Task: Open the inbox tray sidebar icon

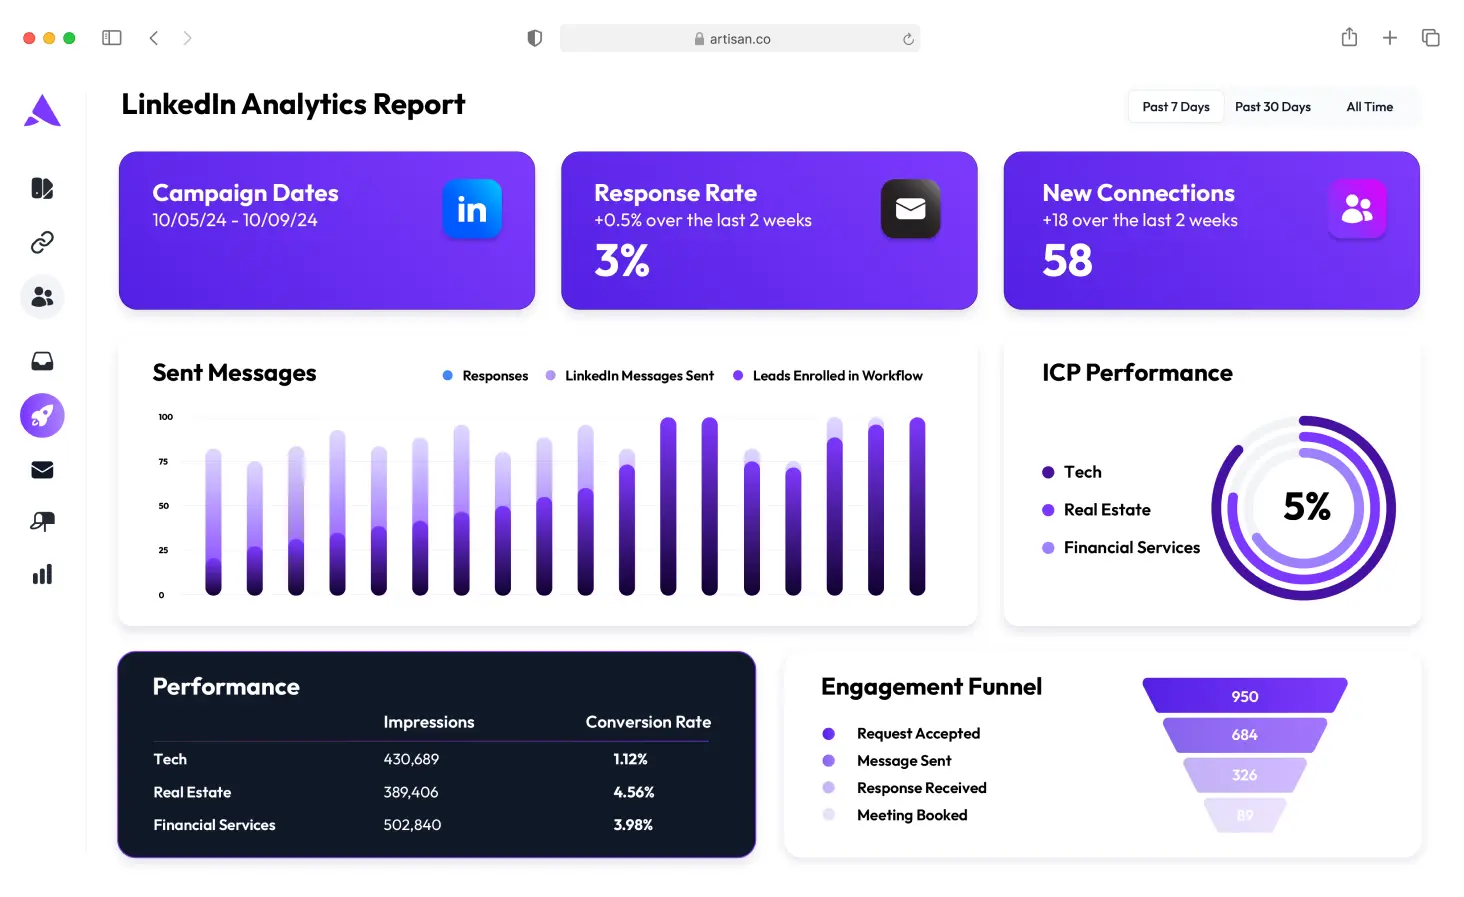Action: coord(42,361)
